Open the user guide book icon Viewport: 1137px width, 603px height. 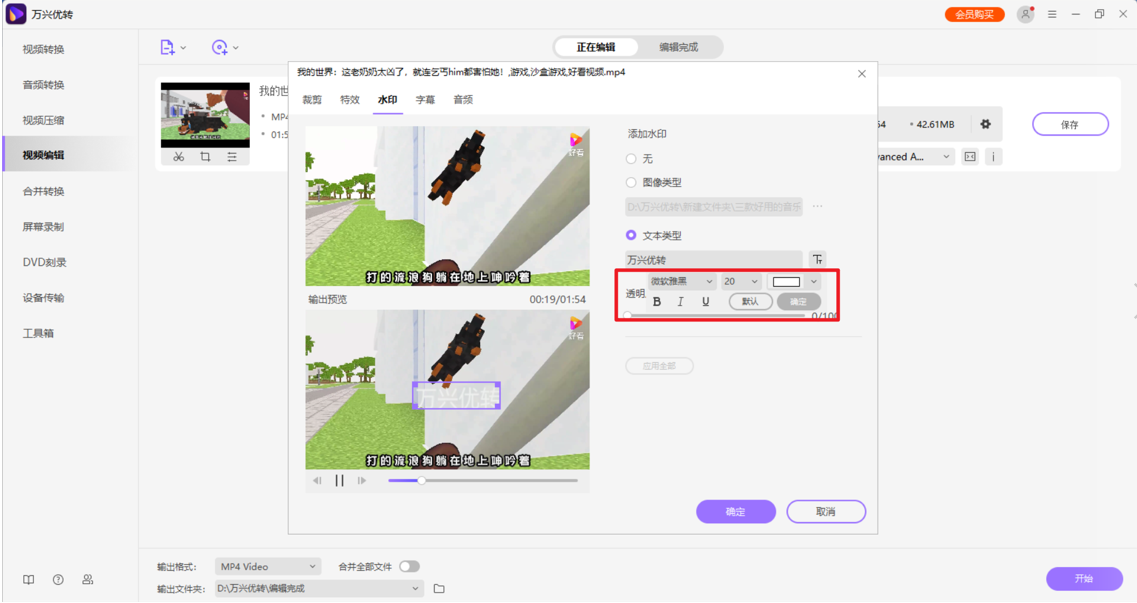(x=28, y=579)
